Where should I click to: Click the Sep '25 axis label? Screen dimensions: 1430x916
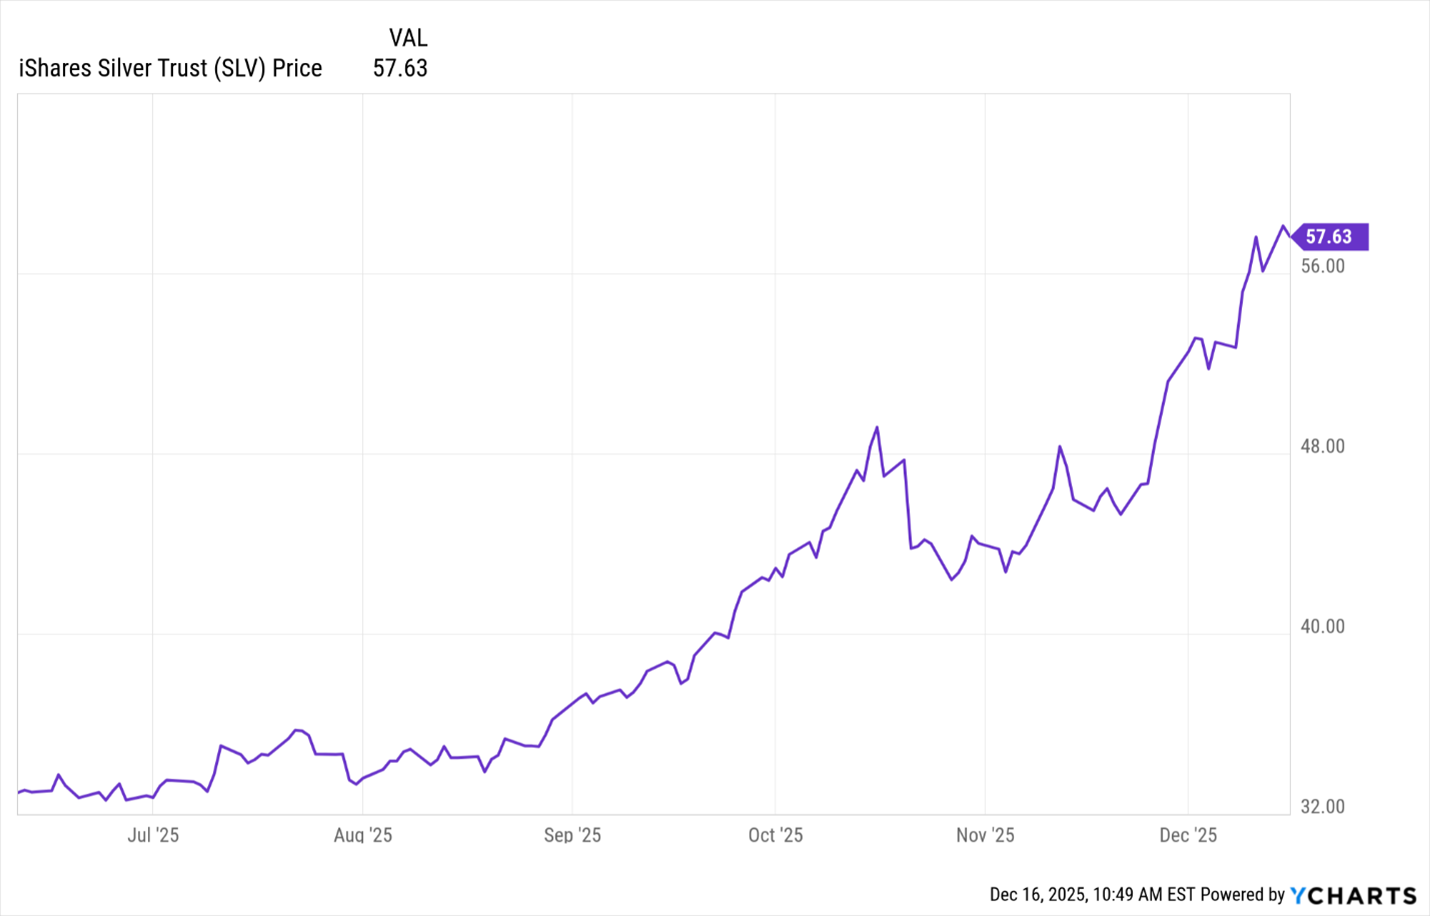572,835
